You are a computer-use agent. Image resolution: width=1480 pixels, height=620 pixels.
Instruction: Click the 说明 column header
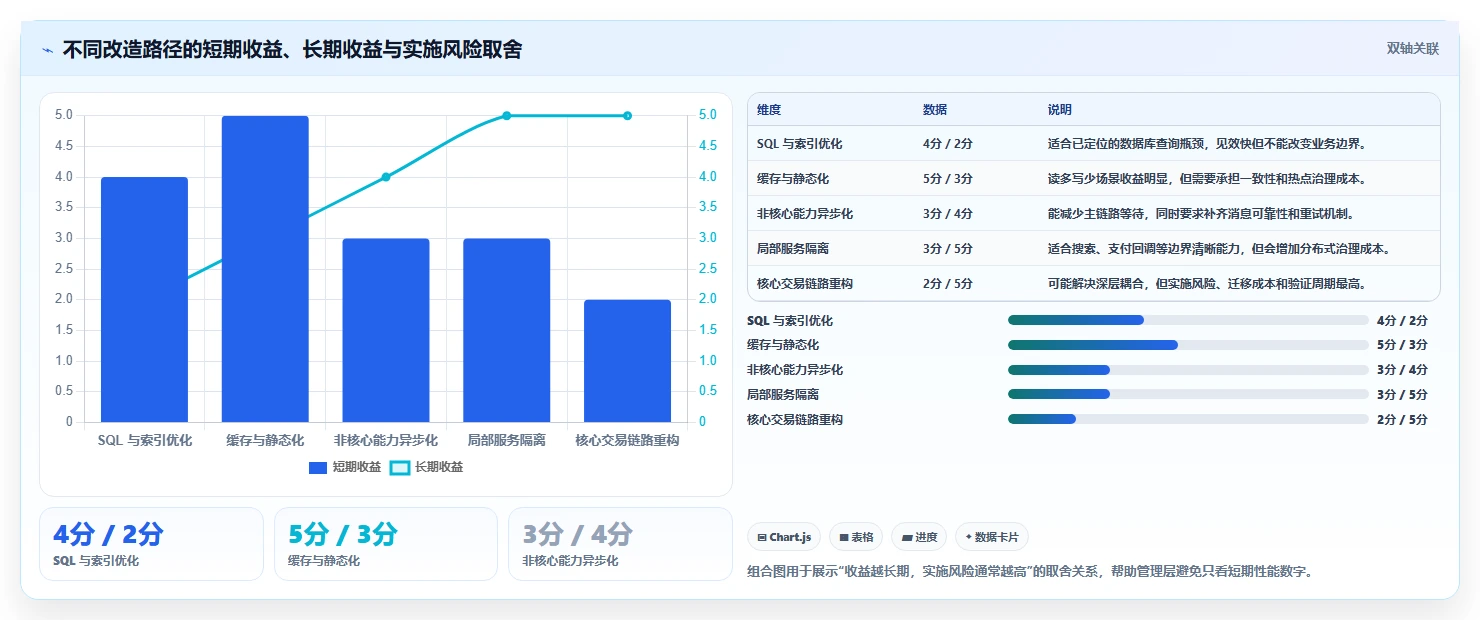click(x=1059, y=110)
